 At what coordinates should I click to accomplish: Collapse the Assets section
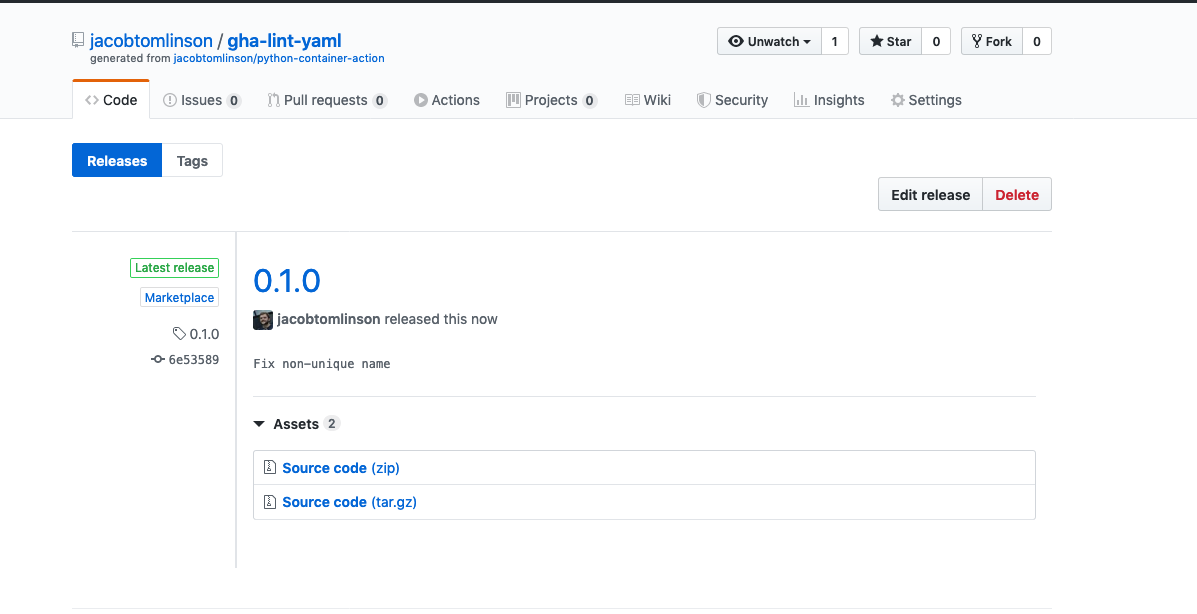point(259,424)
